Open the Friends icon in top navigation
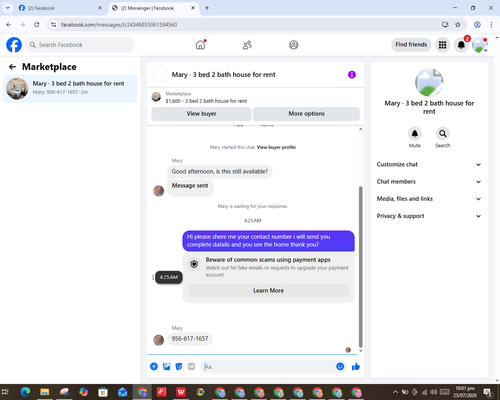The image size is (500, 400). (247, 45)
